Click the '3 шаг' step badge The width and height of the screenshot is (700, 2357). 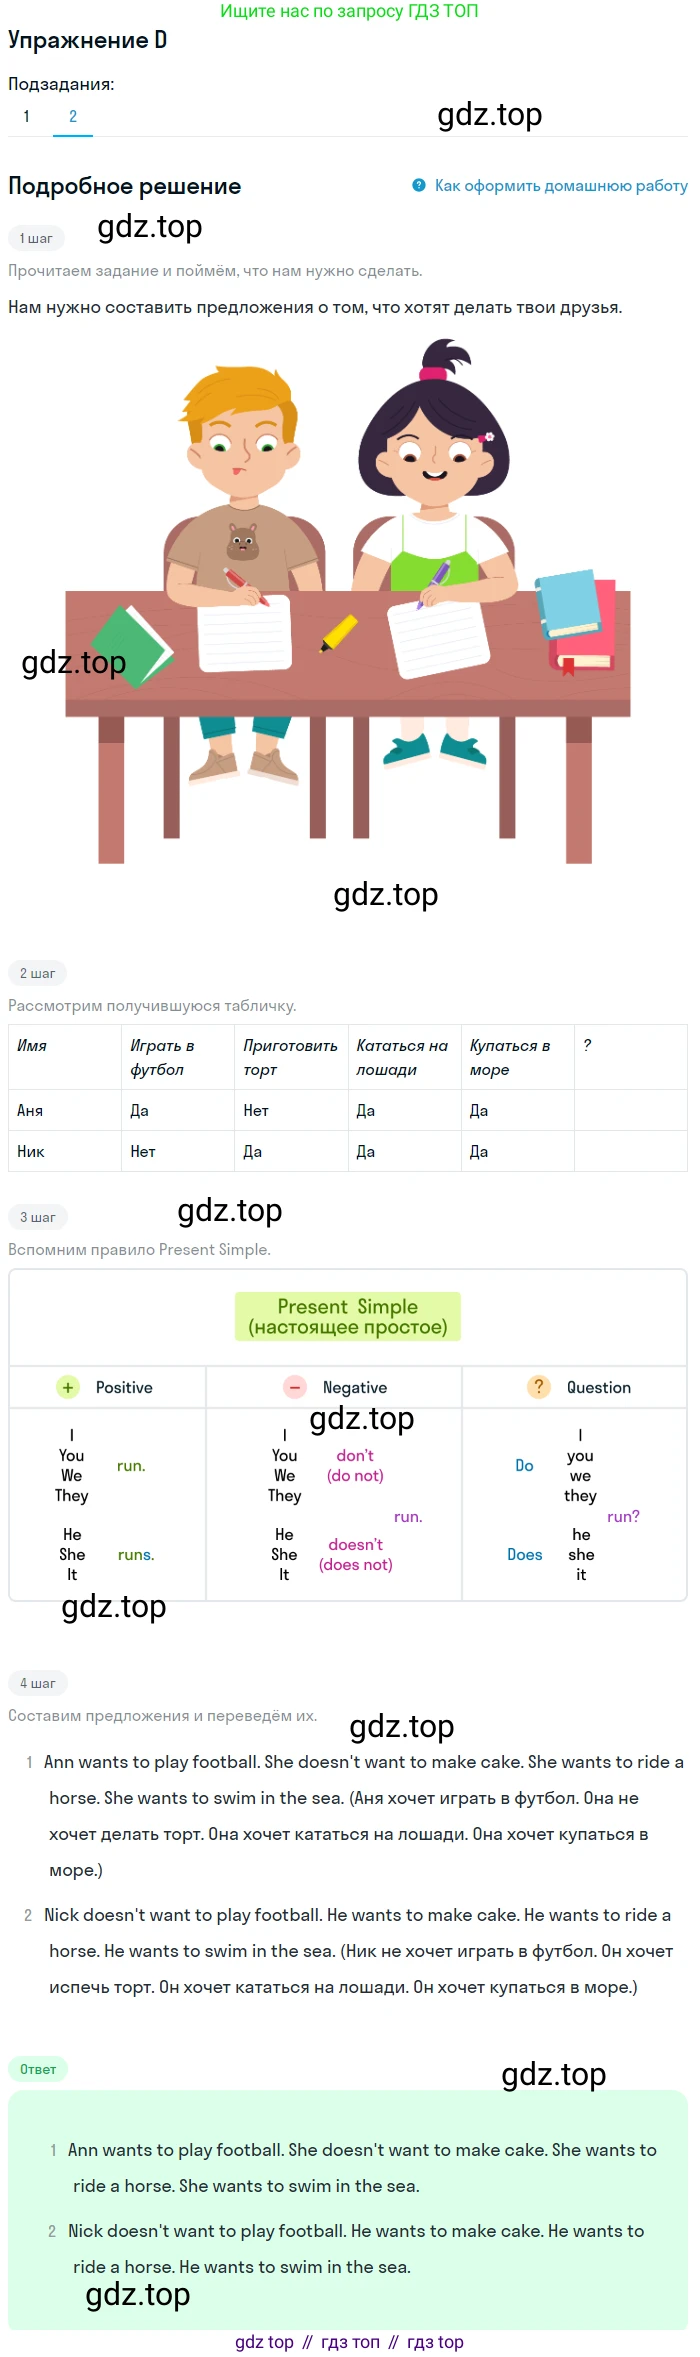[38, 1217]
